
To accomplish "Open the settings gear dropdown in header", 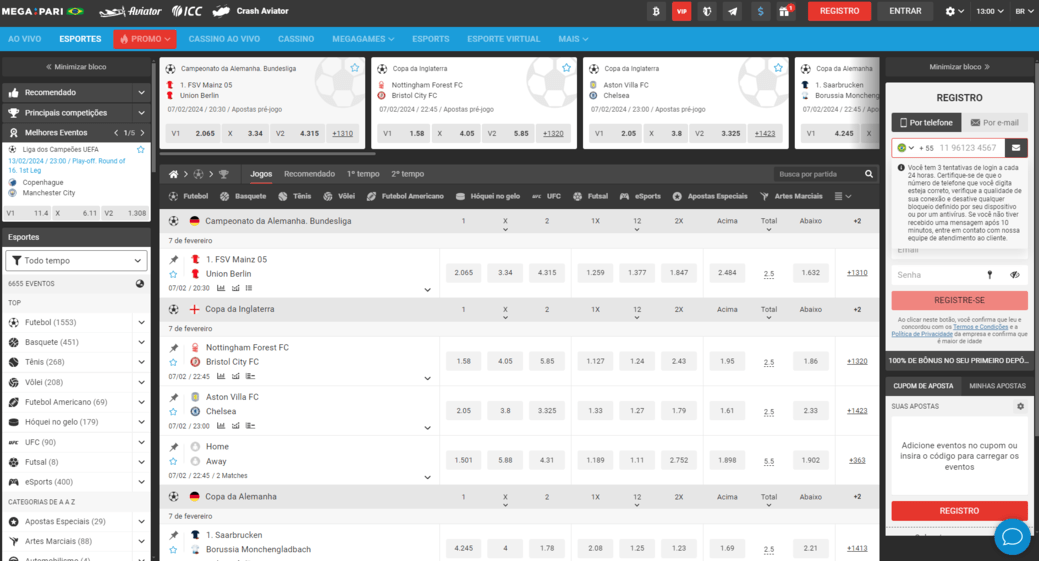I will 954,11.
